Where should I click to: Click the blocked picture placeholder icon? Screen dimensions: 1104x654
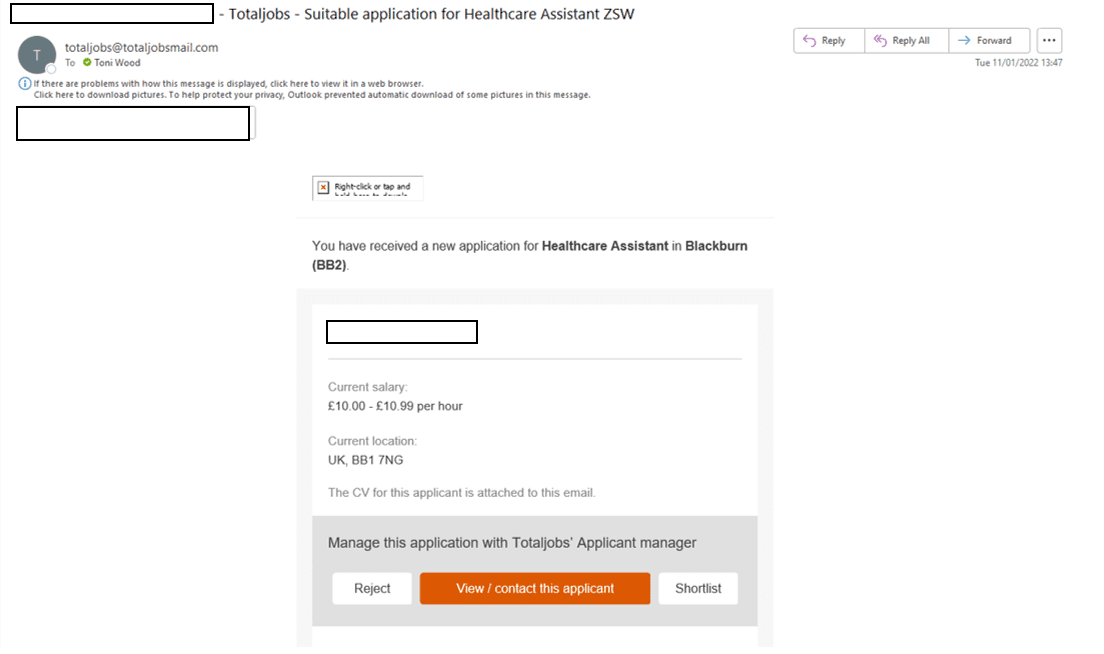323,187
